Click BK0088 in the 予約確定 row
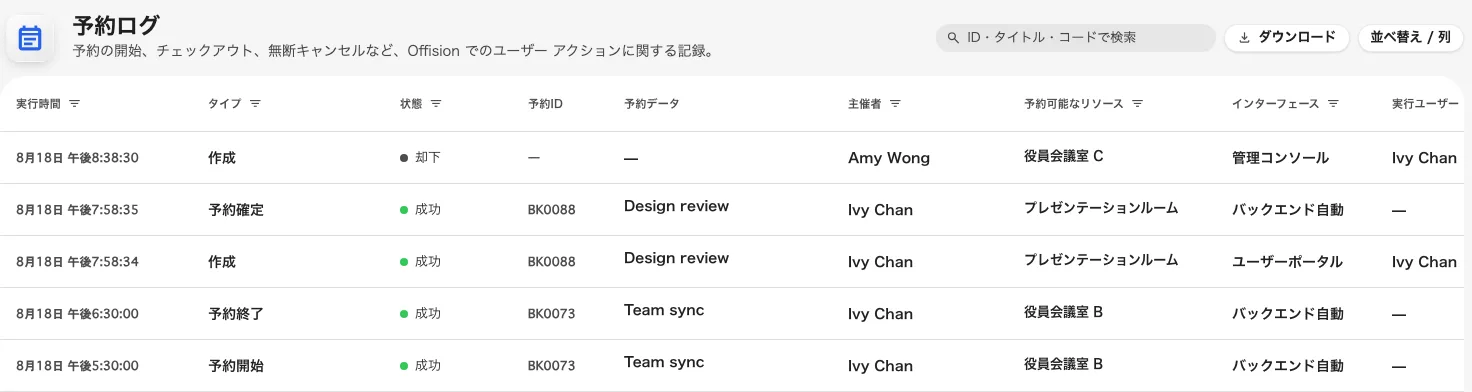Screen dimensions: 1472x392 pos(552,210)
